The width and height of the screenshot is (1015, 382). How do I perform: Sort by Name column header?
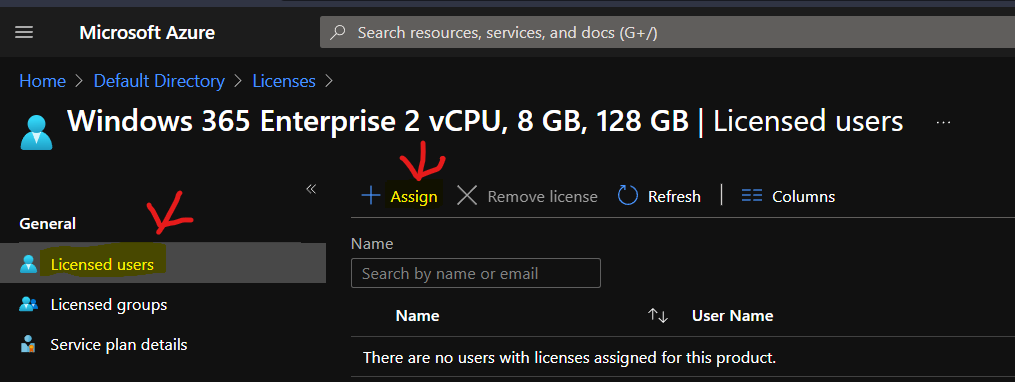coord(418,316)
